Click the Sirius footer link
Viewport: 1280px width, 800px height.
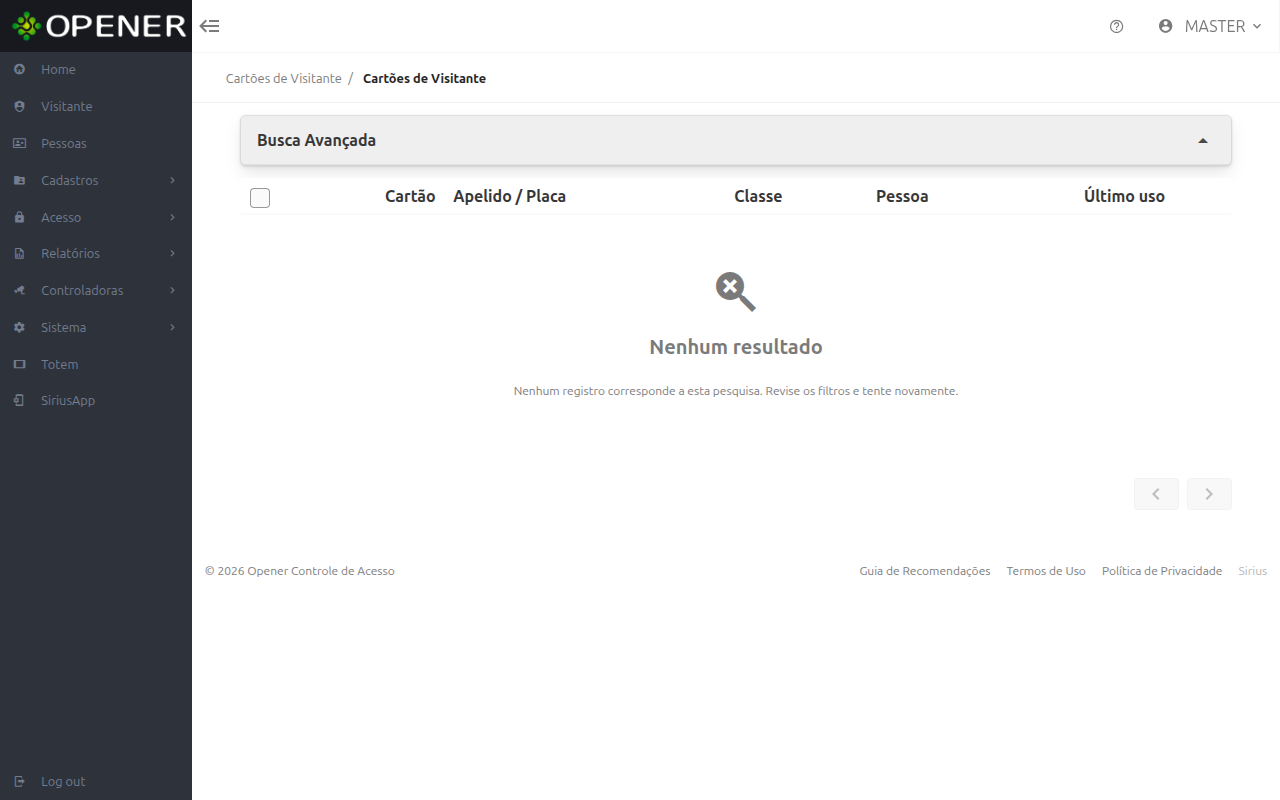pyautogui.click(x=1253, y=571)
